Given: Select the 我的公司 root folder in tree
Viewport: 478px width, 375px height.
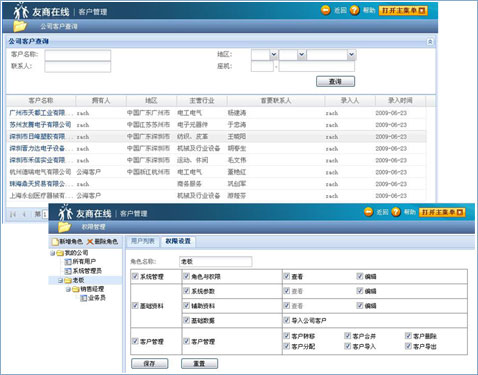Looking at the screenshot, I should 73,253.
